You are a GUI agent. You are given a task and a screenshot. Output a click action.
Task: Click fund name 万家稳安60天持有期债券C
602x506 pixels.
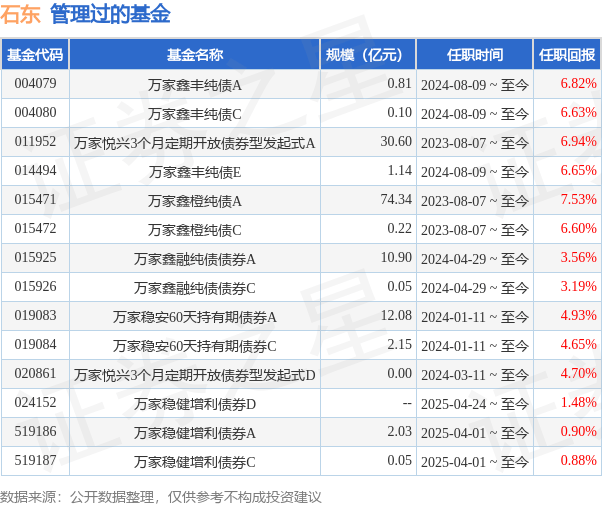tap(195, 346)
